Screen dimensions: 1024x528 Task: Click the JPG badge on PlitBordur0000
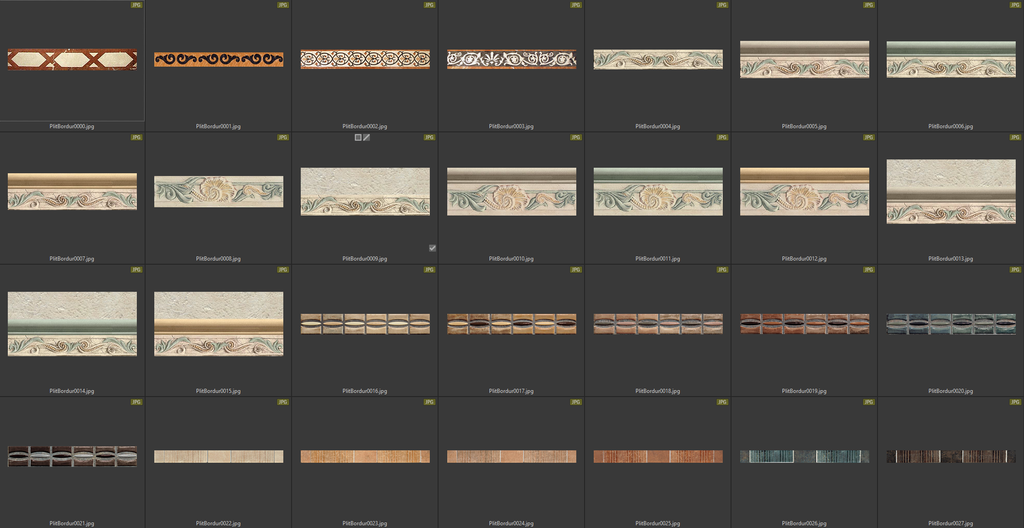pos(136,5)
